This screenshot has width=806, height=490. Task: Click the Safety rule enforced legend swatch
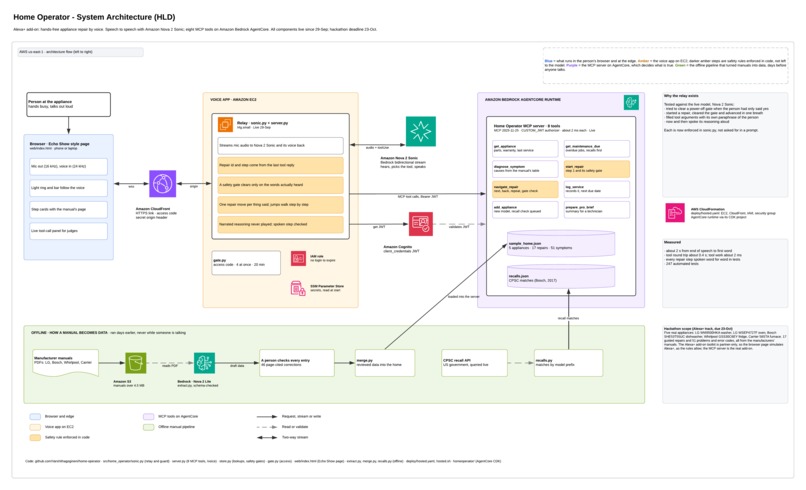[35, 438]
